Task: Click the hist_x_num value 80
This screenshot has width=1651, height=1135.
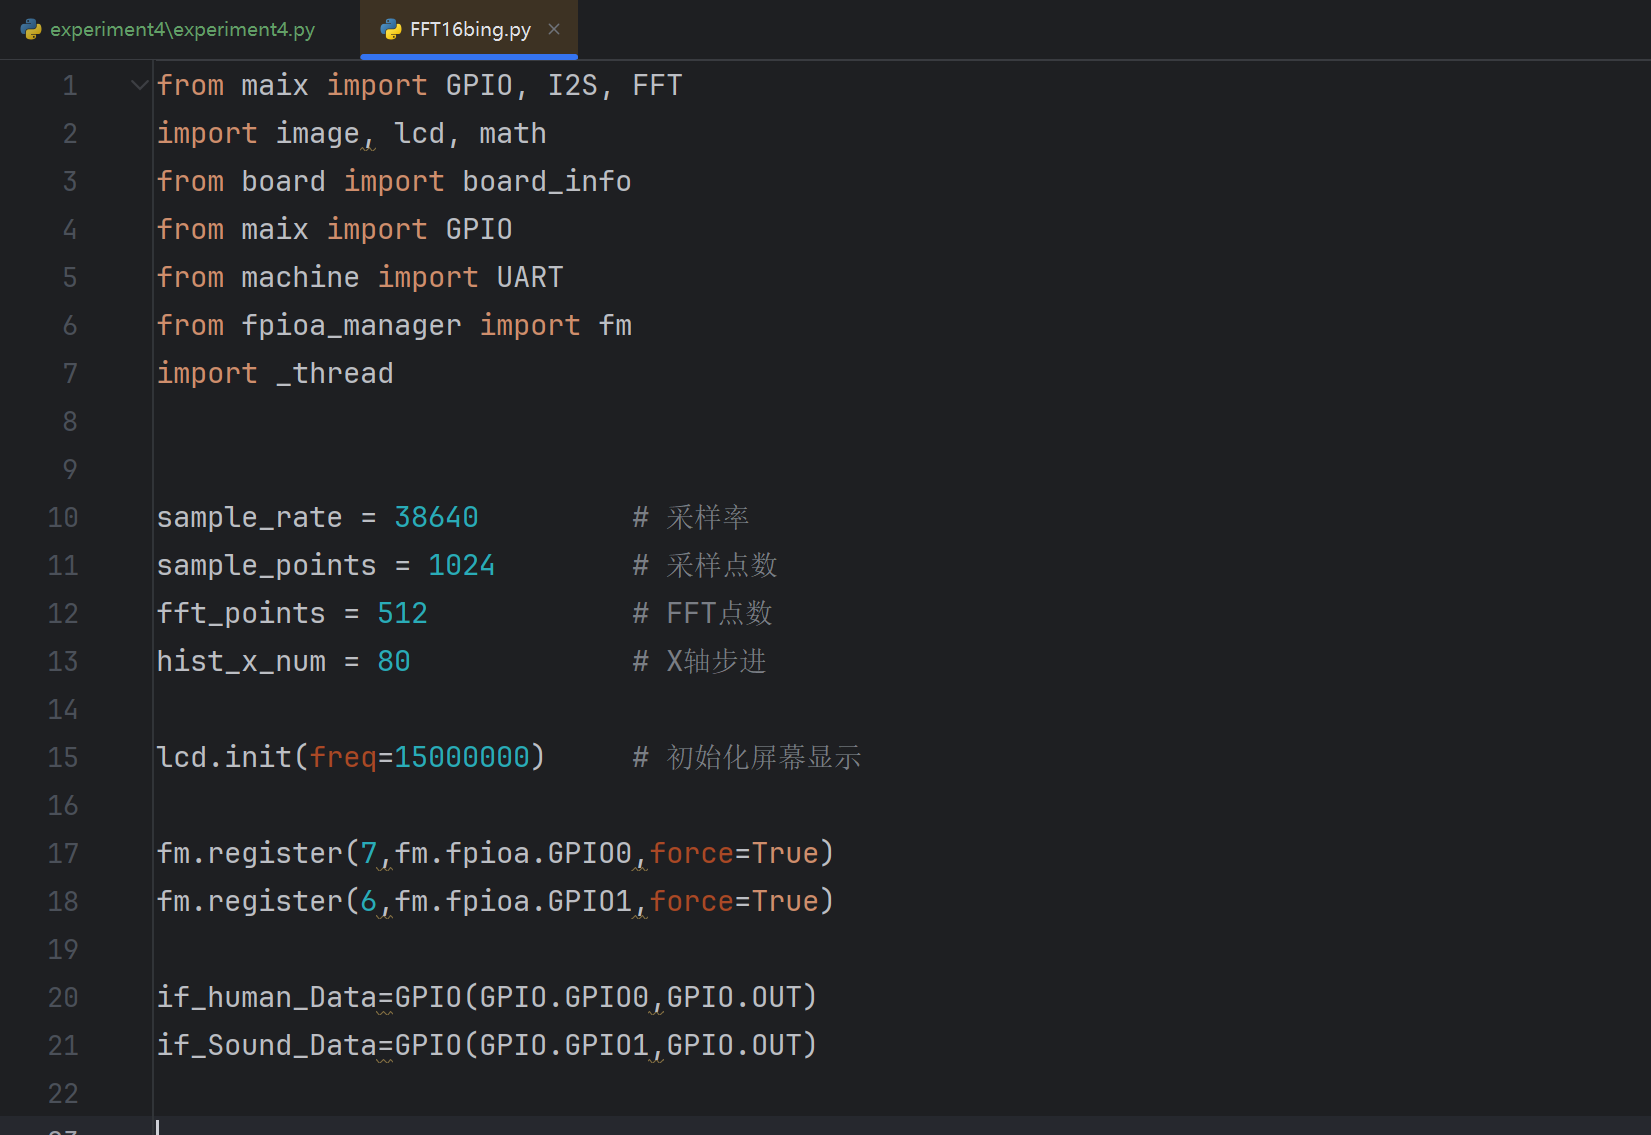Action: pos(393,661)
